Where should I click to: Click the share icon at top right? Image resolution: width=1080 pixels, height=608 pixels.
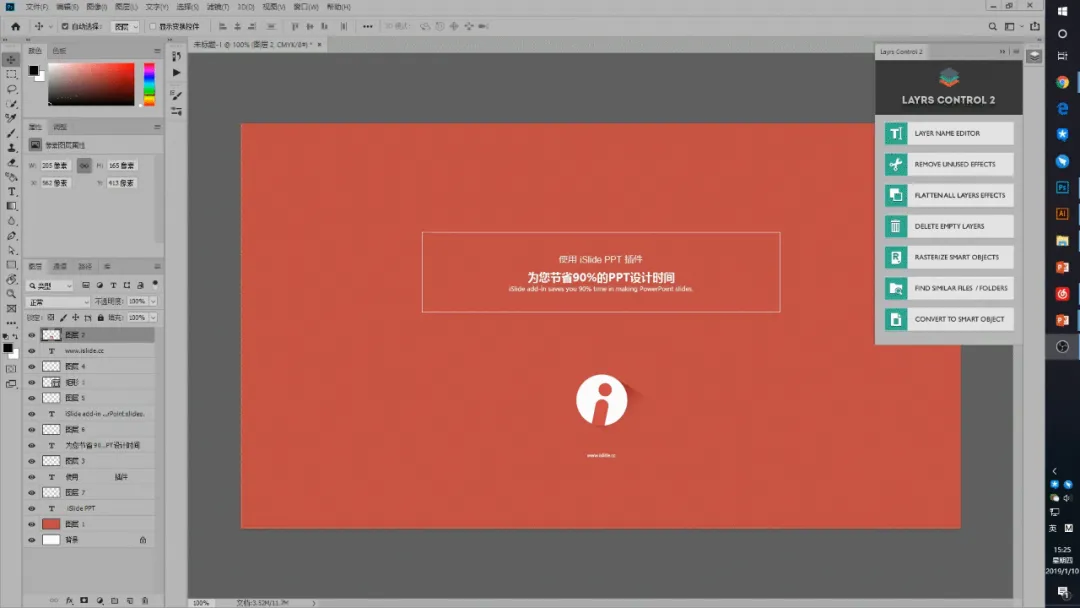click(1035, 26)
